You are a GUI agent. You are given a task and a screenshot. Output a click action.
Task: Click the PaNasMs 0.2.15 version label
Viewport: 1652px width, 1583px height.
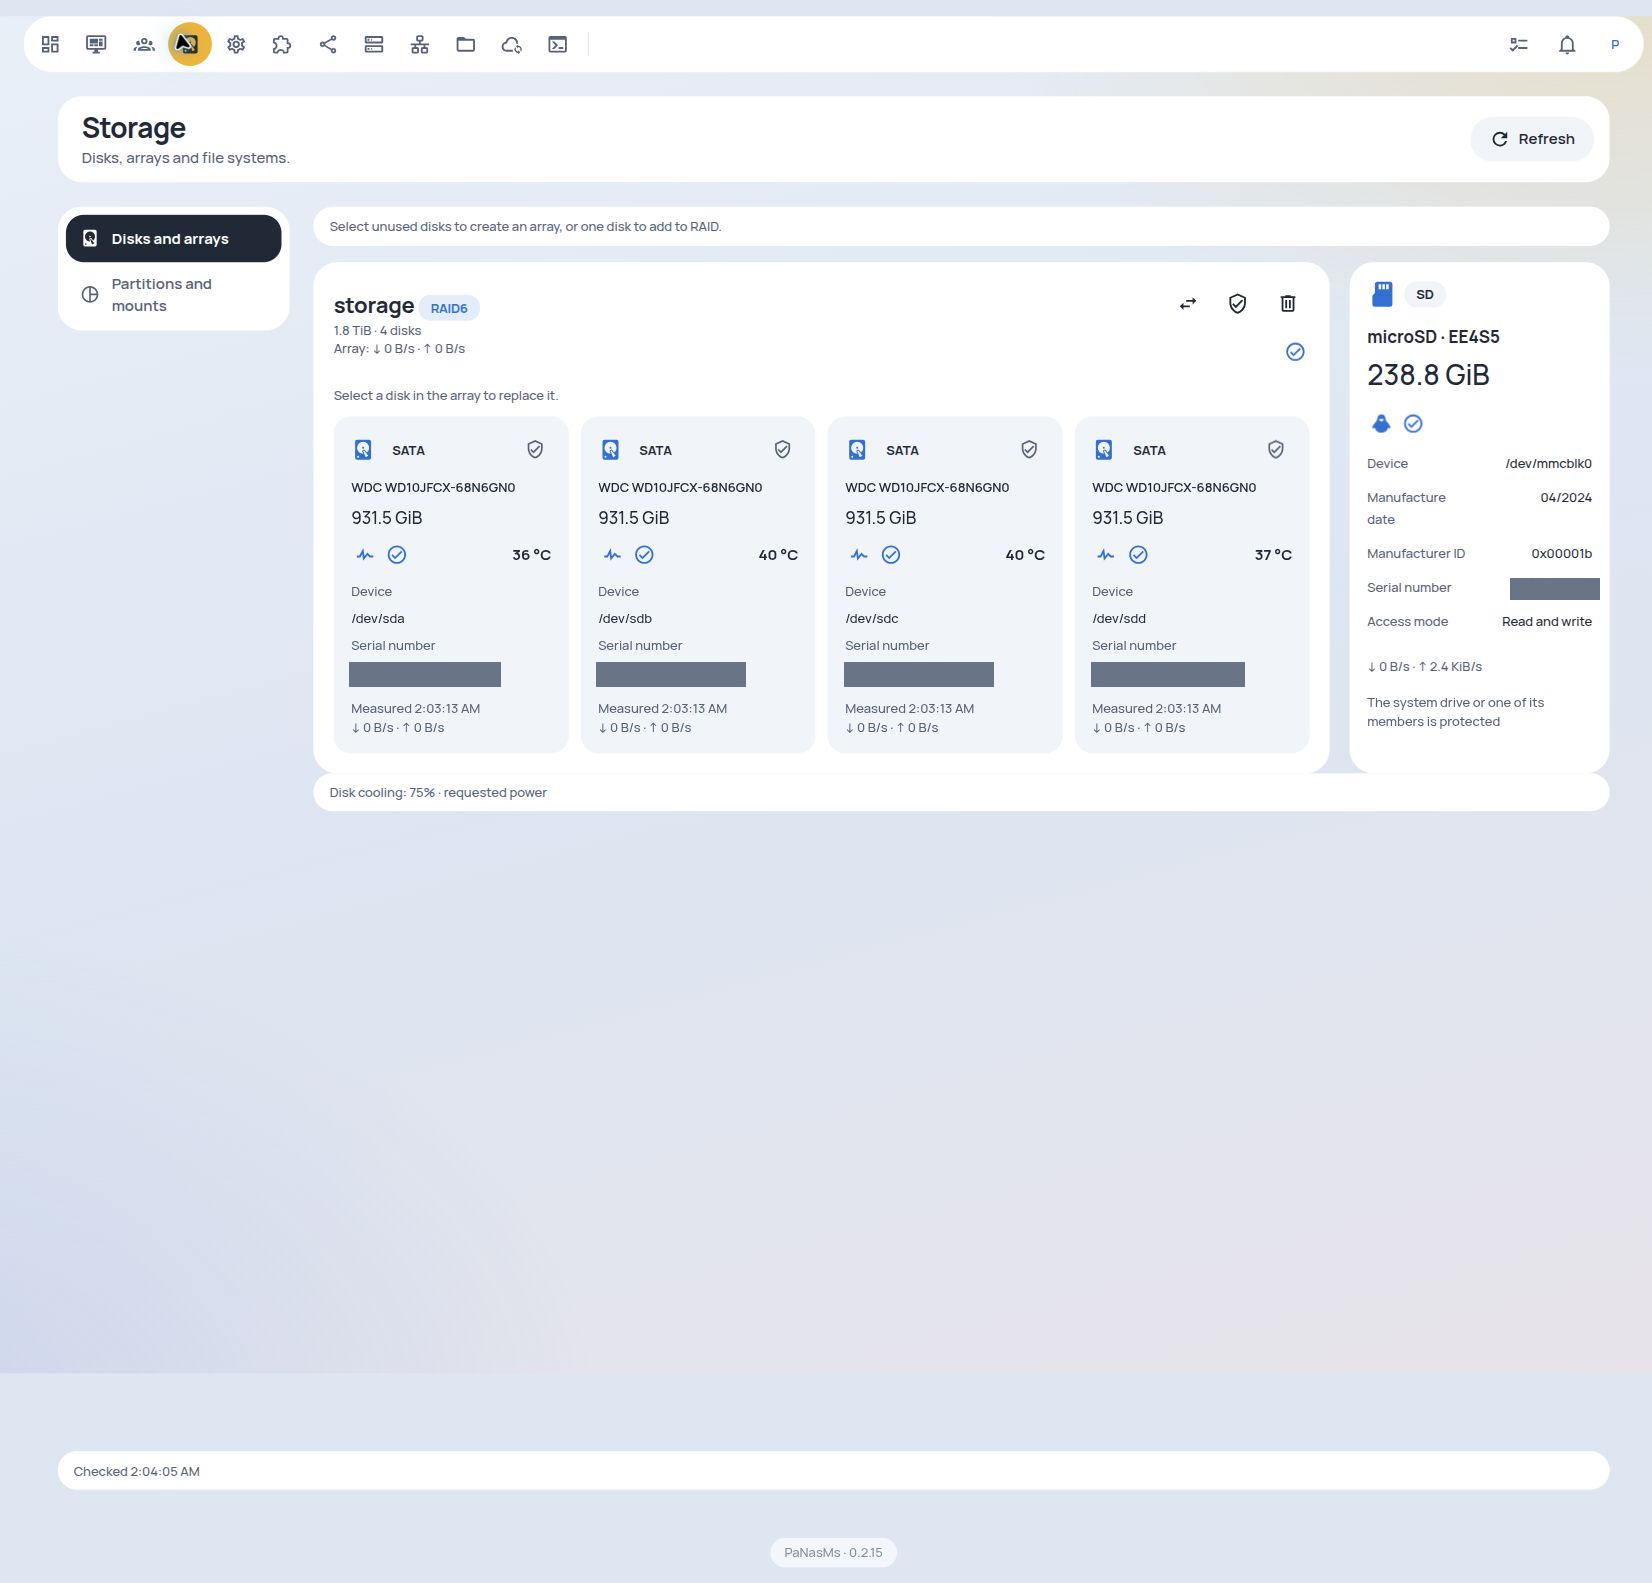(833, 1553)
